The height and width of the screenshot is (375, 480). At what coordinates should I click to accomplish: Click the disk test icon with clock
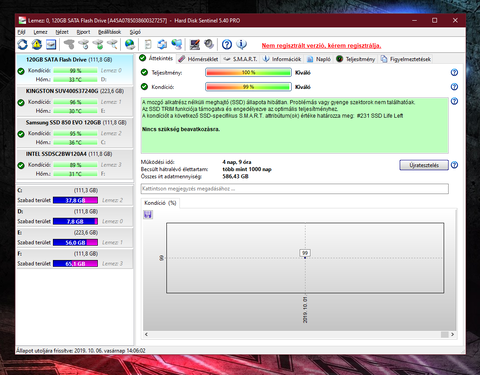click(x=83, y=44)
